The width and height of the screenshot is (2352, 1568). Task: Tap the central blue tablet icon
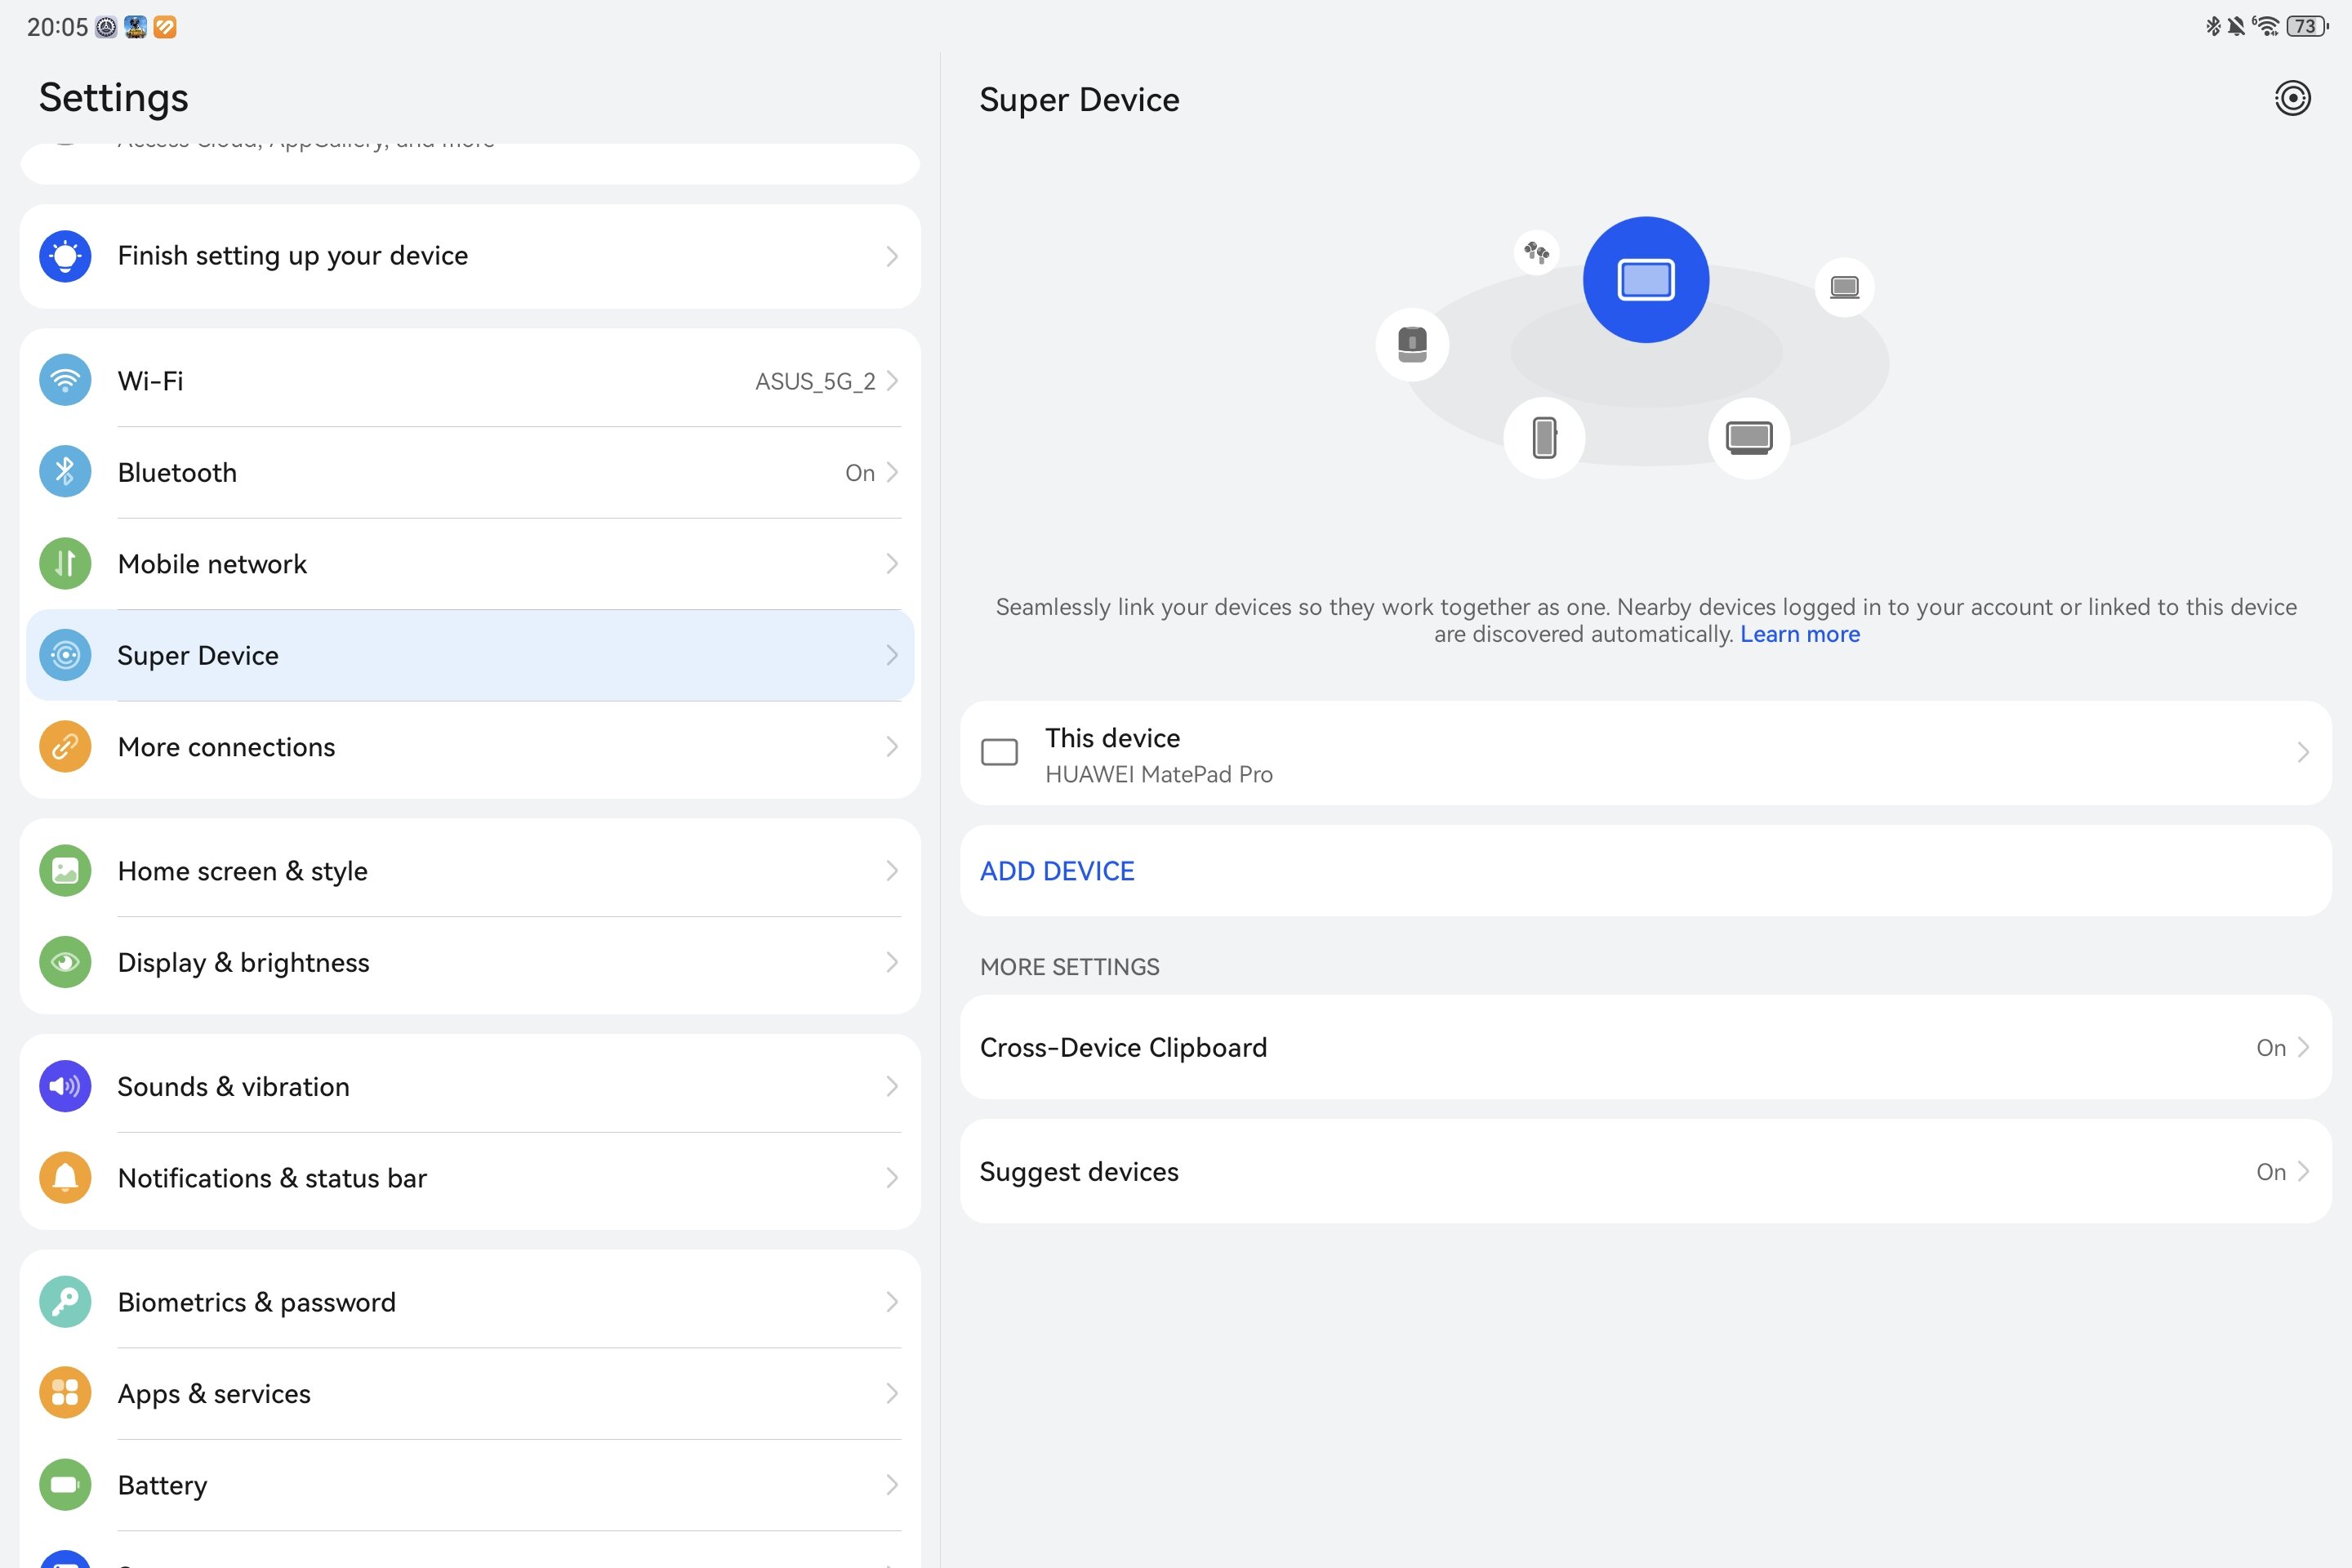pyautogui.click(x=1645, y=279)
